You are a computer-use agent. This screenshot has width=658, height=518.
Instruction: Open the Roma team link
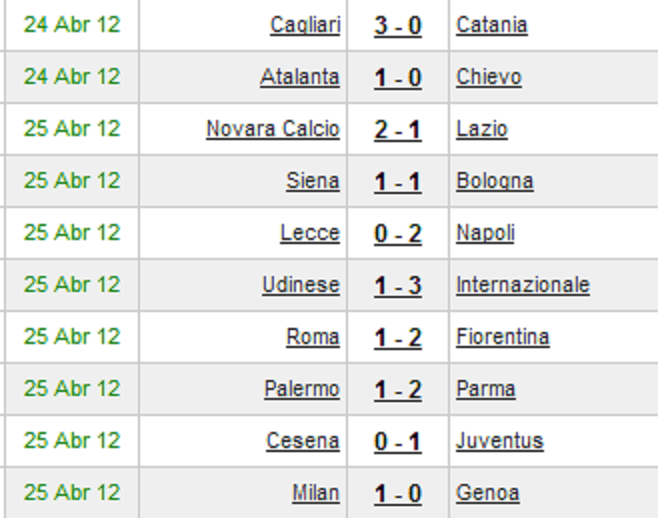[x=313, y=337]
